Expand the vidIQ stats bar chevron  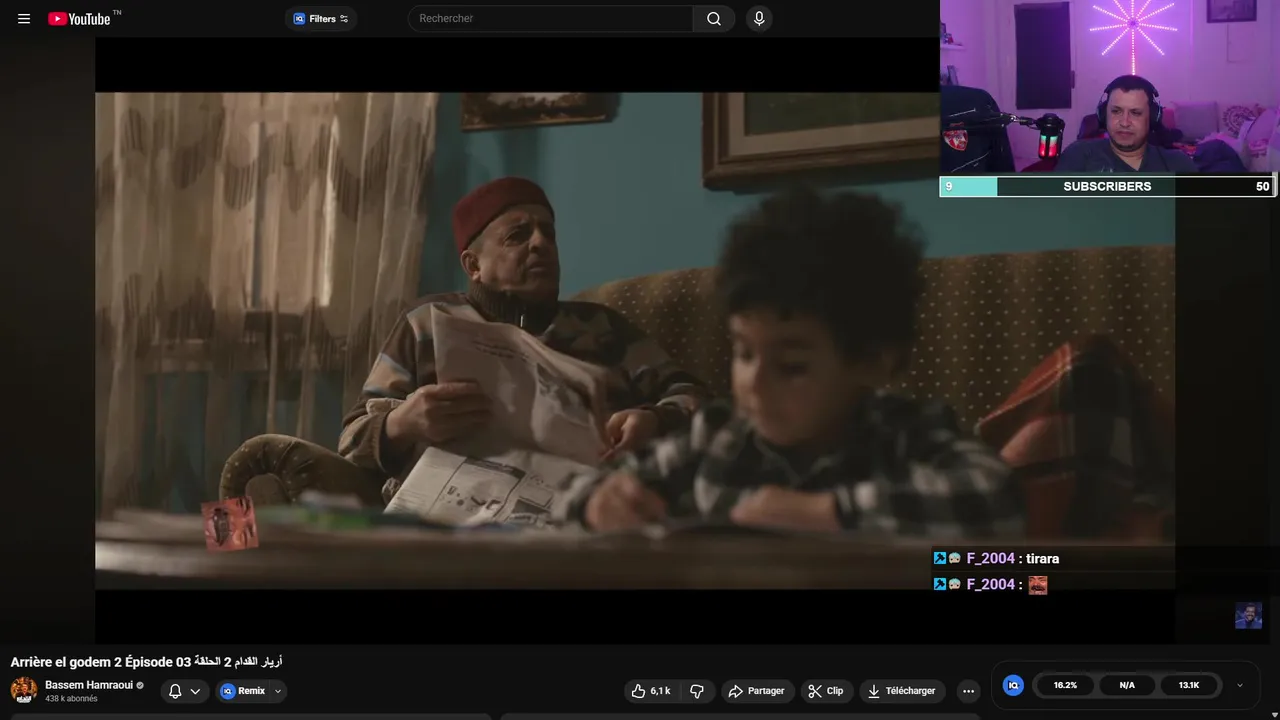[x=1240, y=685]
